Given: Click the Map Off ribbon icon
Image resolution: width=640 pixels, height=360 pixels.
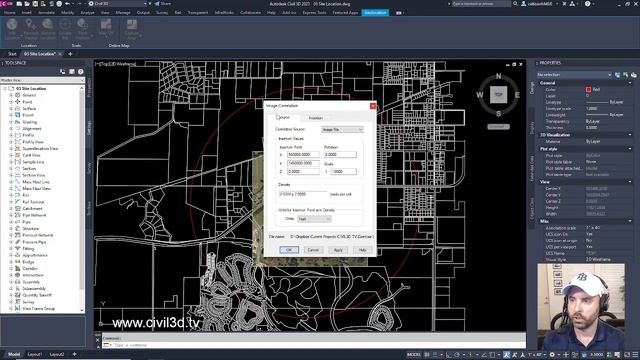Looking at the screenshot, I should [106, 24].
